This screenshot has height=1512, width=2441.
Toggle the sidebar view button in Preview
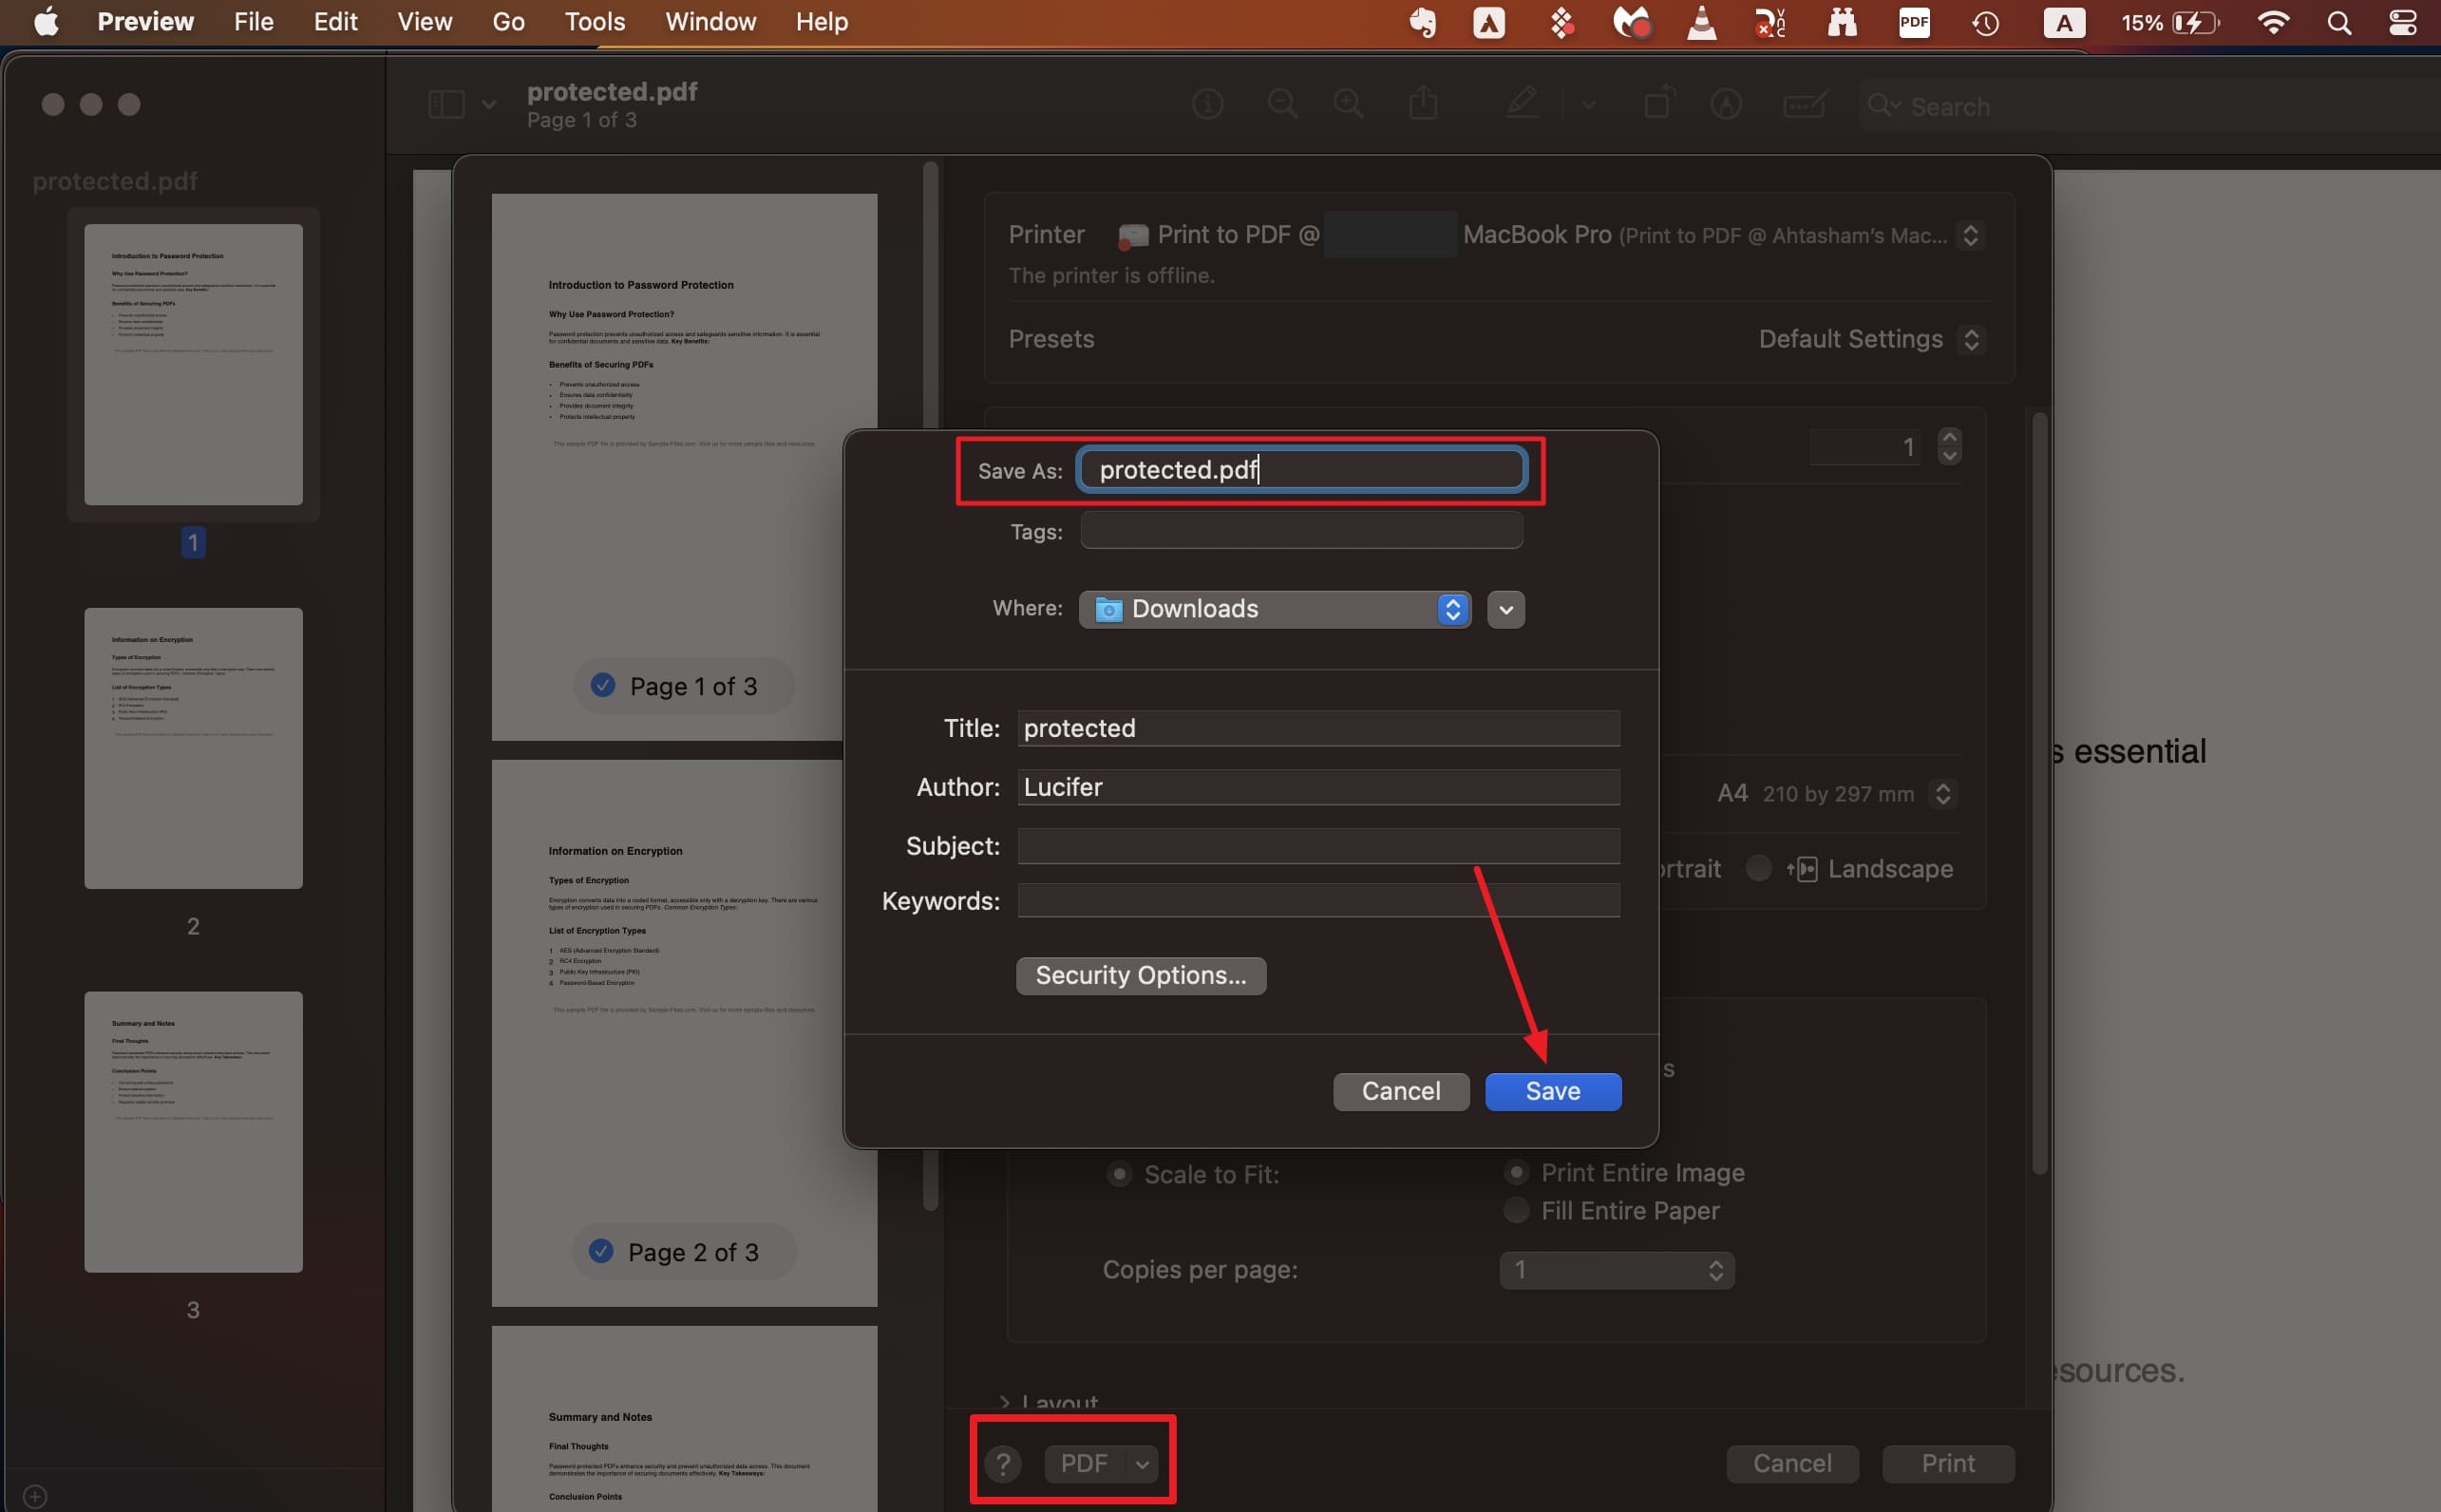[446, 104]
